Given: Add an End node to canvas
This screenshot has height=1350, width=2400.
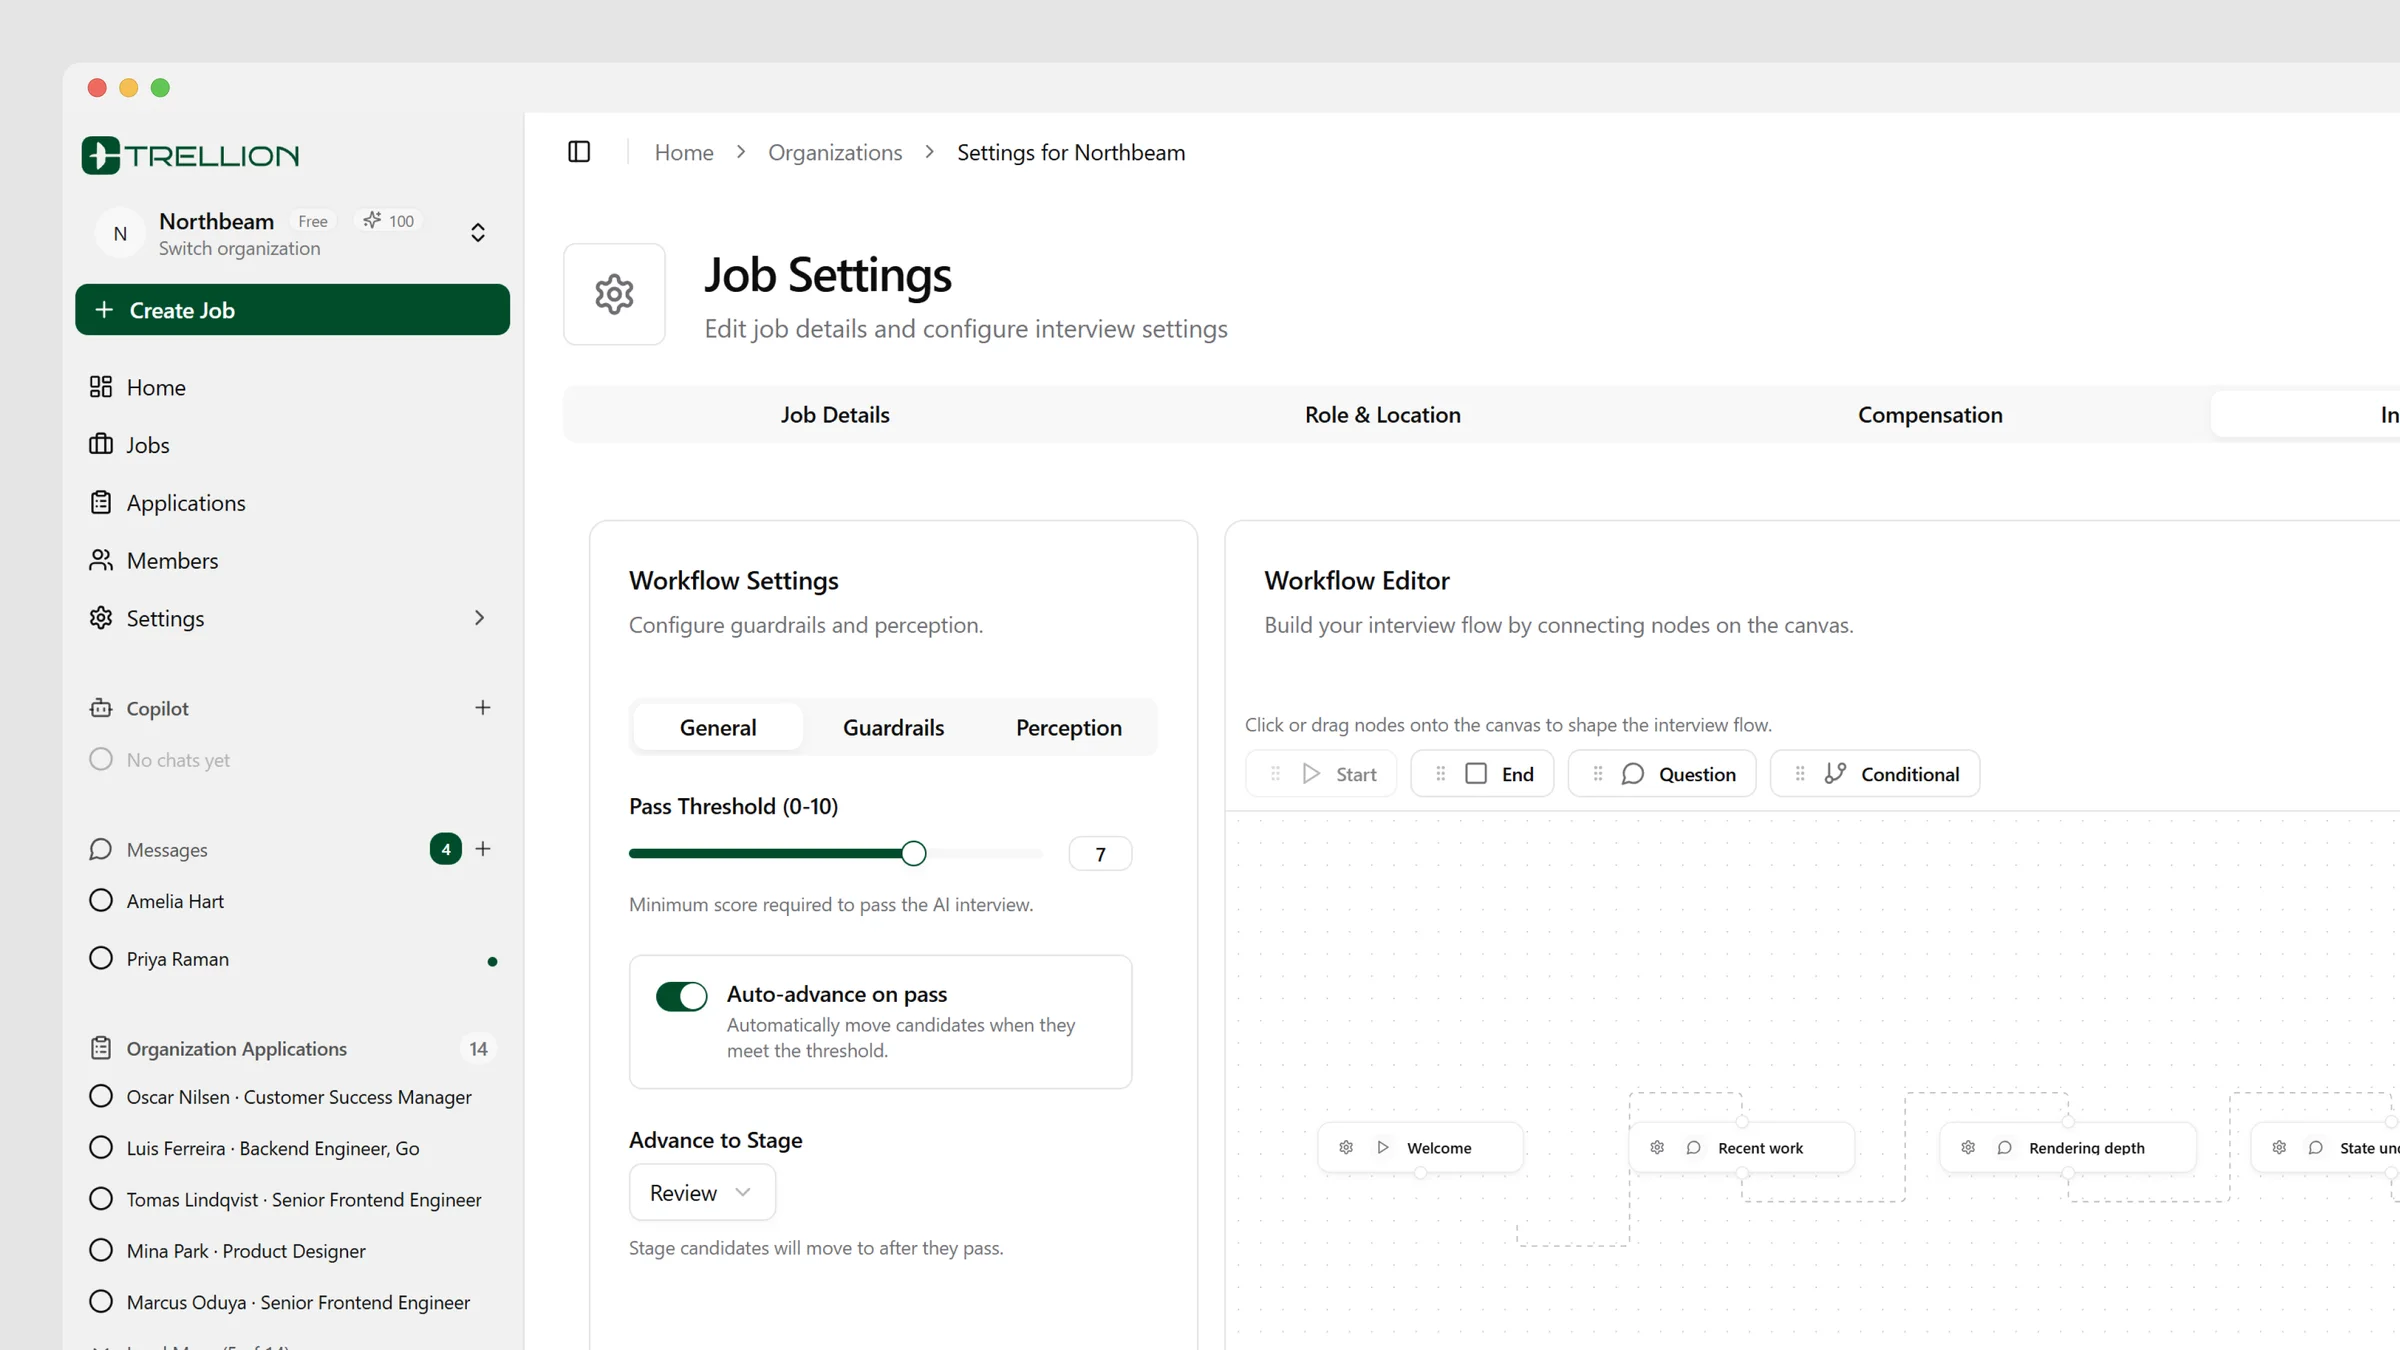Looking at the screenshot, I should (1482, 774).
